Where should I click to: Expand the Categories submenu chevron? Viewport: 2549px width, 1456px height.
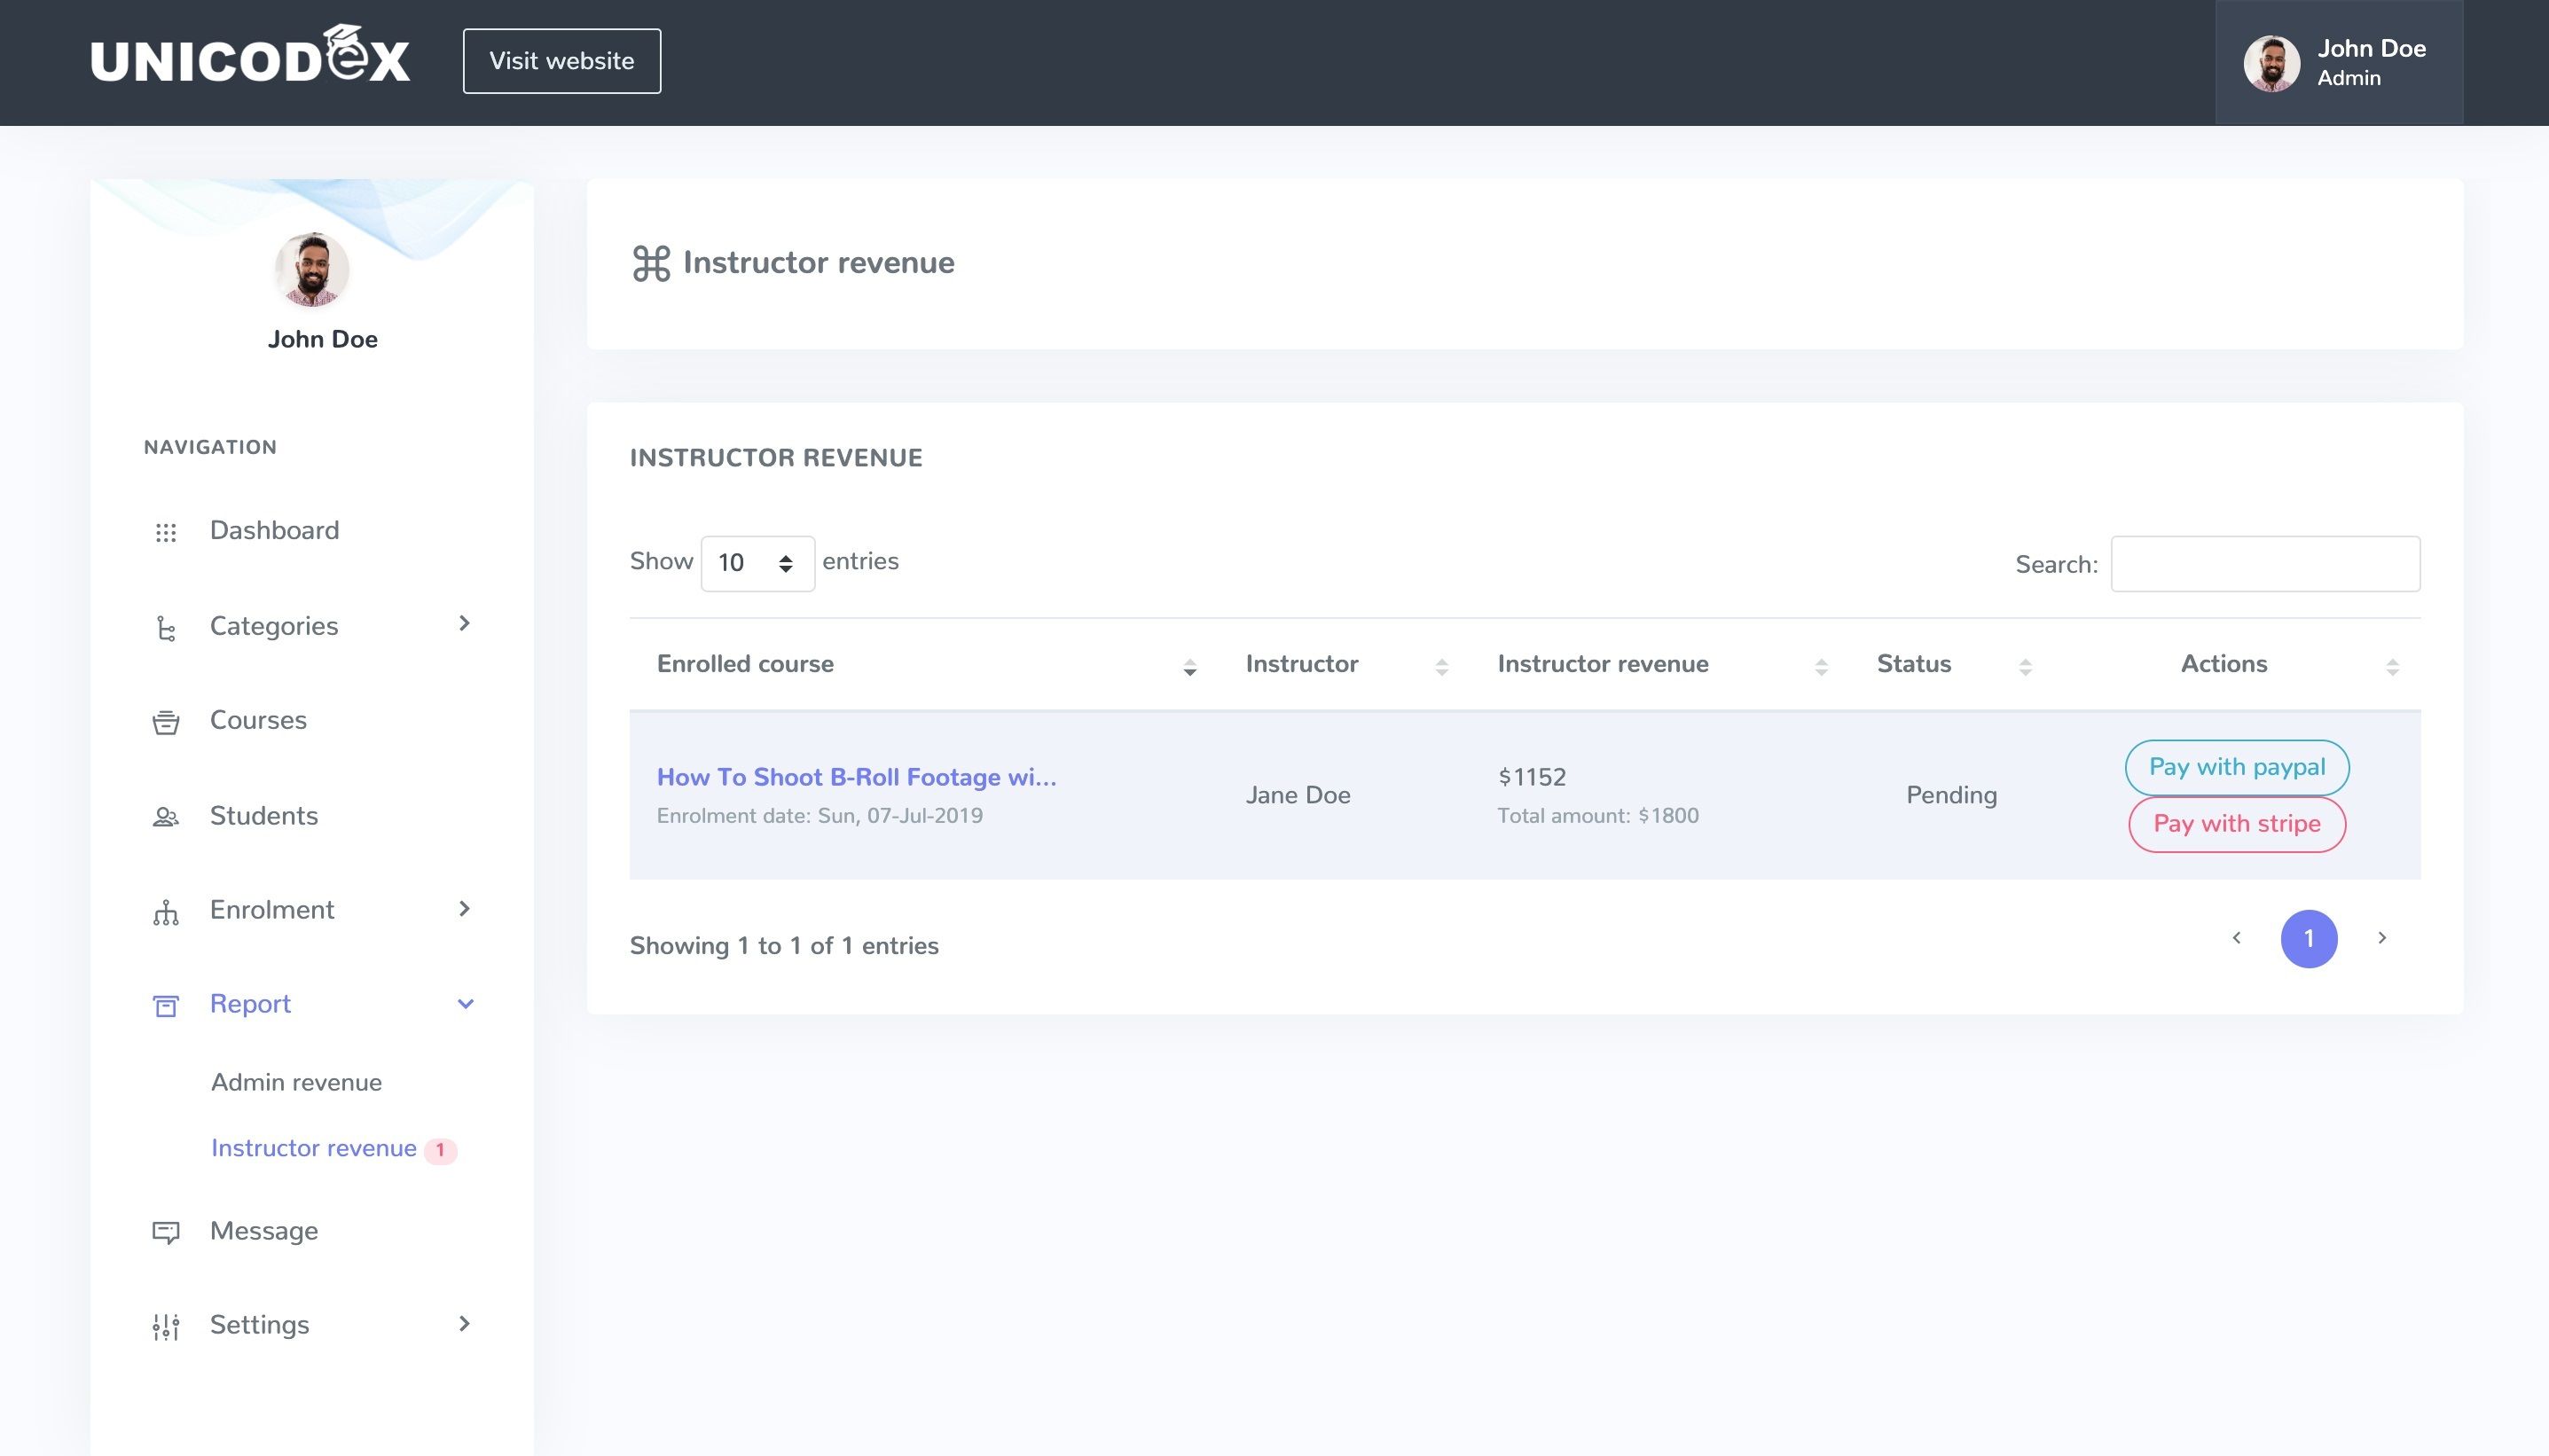point(464,624)
